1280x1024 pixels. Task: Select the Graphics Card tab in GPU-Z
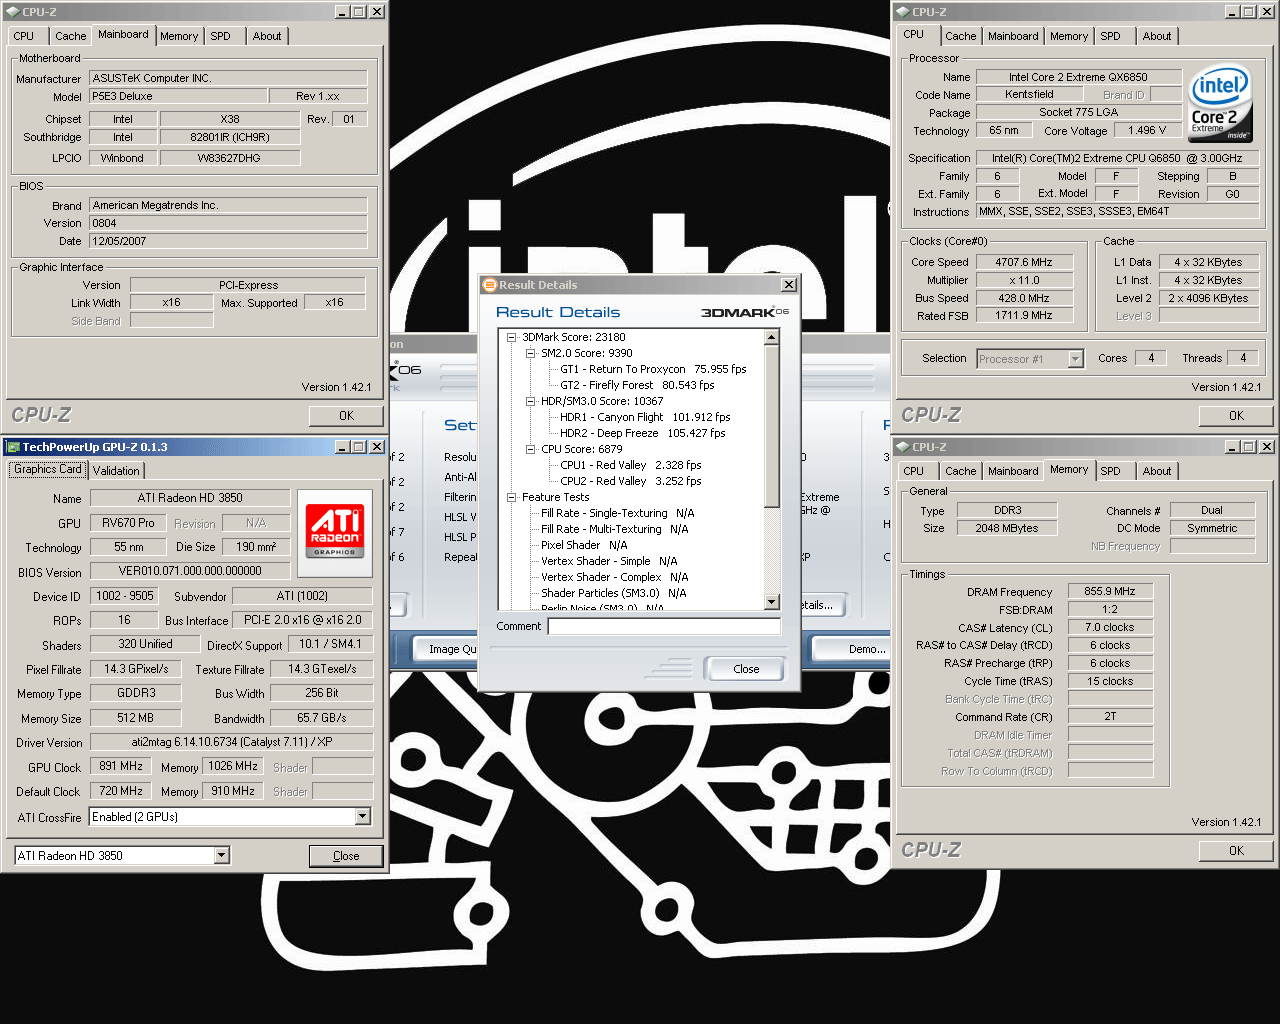coord(48,469)
